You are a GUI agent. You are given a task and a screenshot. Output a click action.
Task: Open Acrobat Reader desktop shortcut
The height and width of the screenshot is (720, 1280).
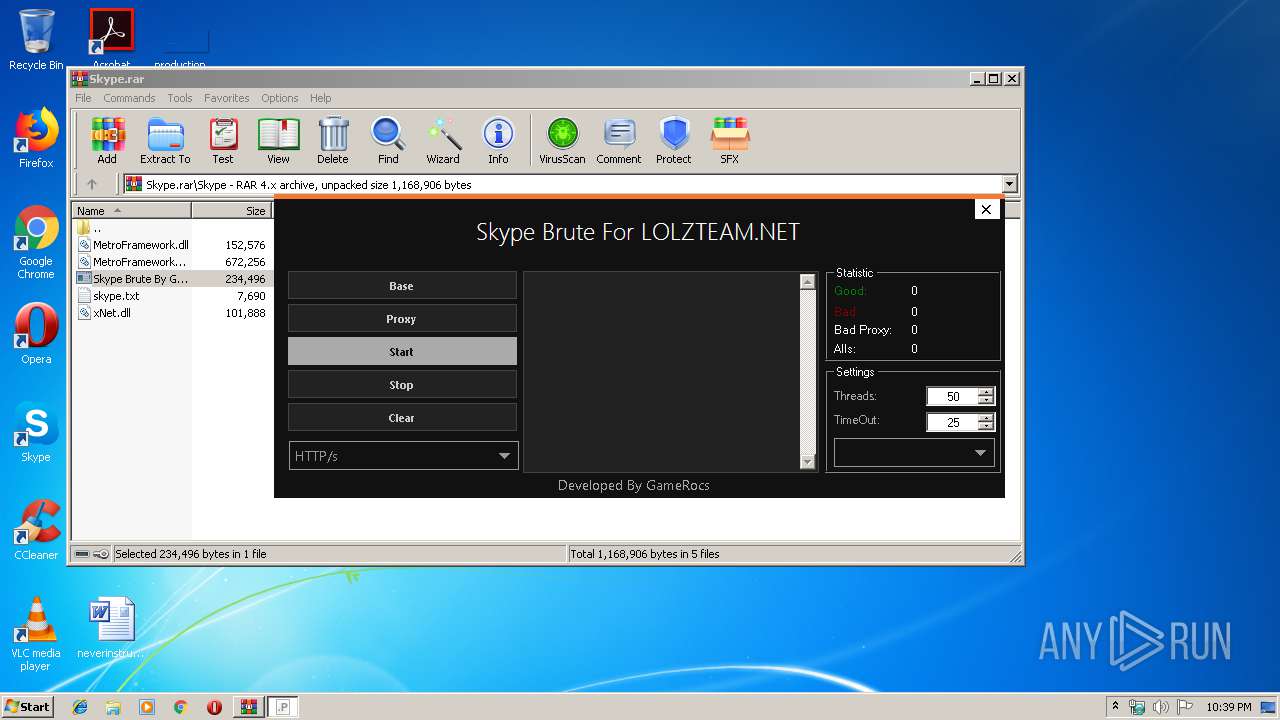[112, 39]
